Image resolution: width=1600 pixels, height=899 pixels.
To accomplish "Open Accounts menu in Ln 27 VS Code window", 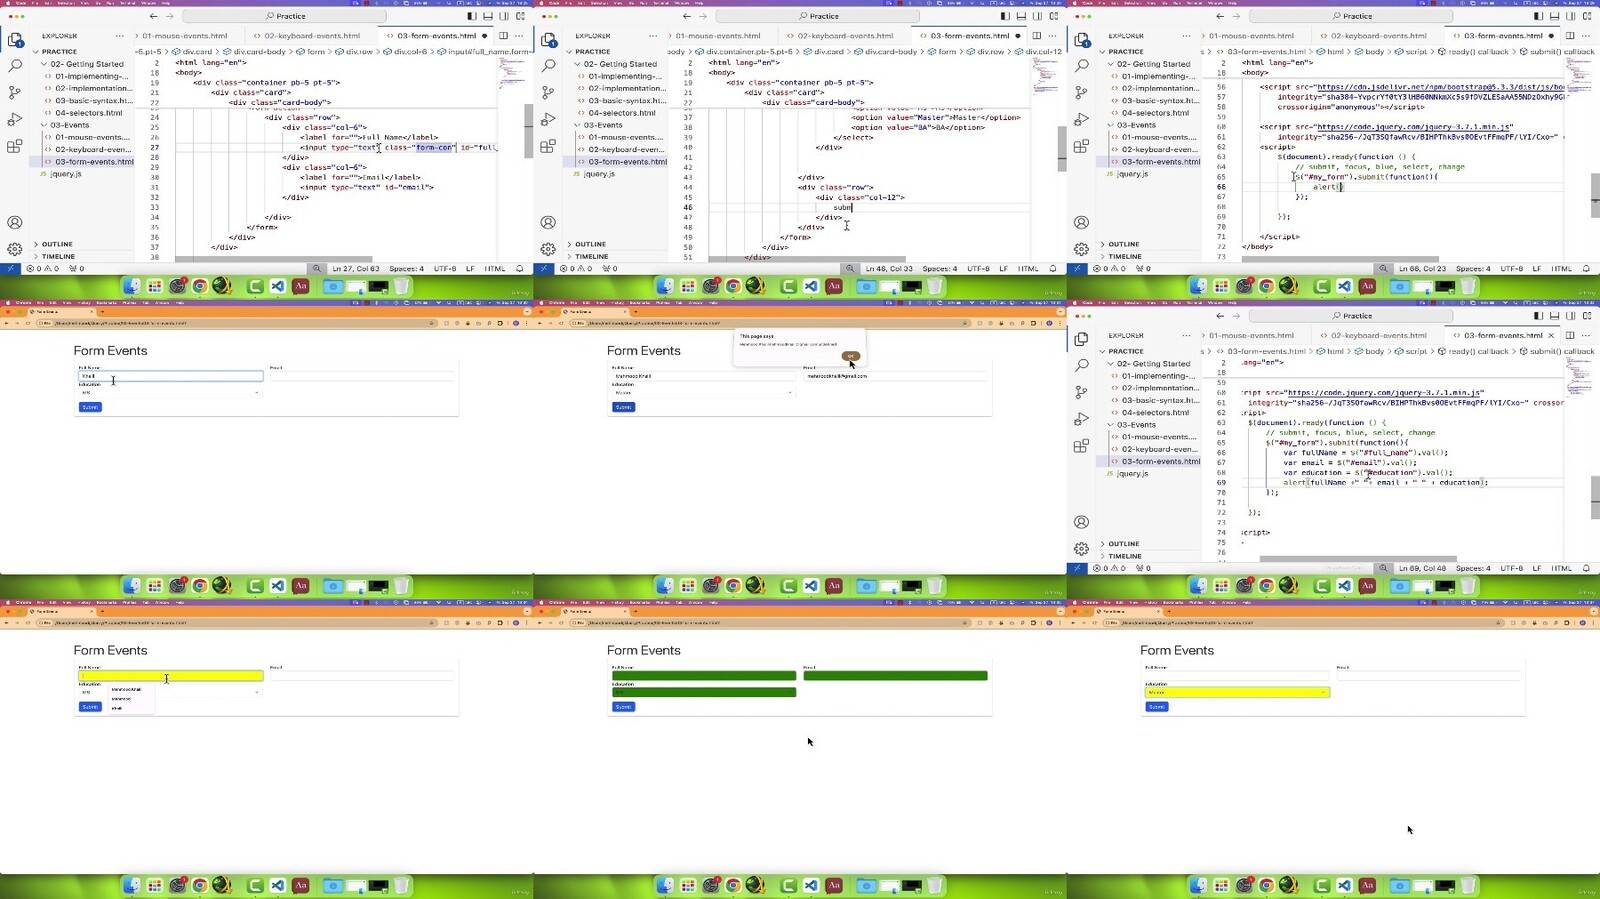I will point(15,222).
